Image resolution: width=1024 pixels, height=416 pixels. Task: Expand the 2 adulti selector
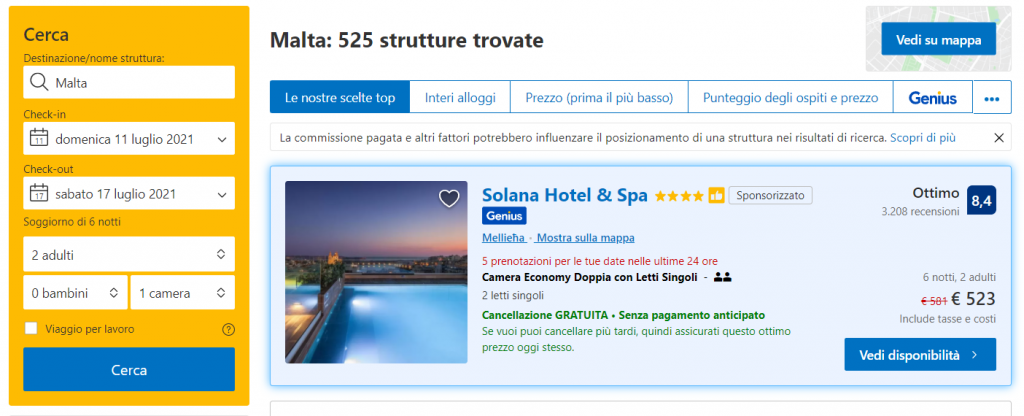128,254
